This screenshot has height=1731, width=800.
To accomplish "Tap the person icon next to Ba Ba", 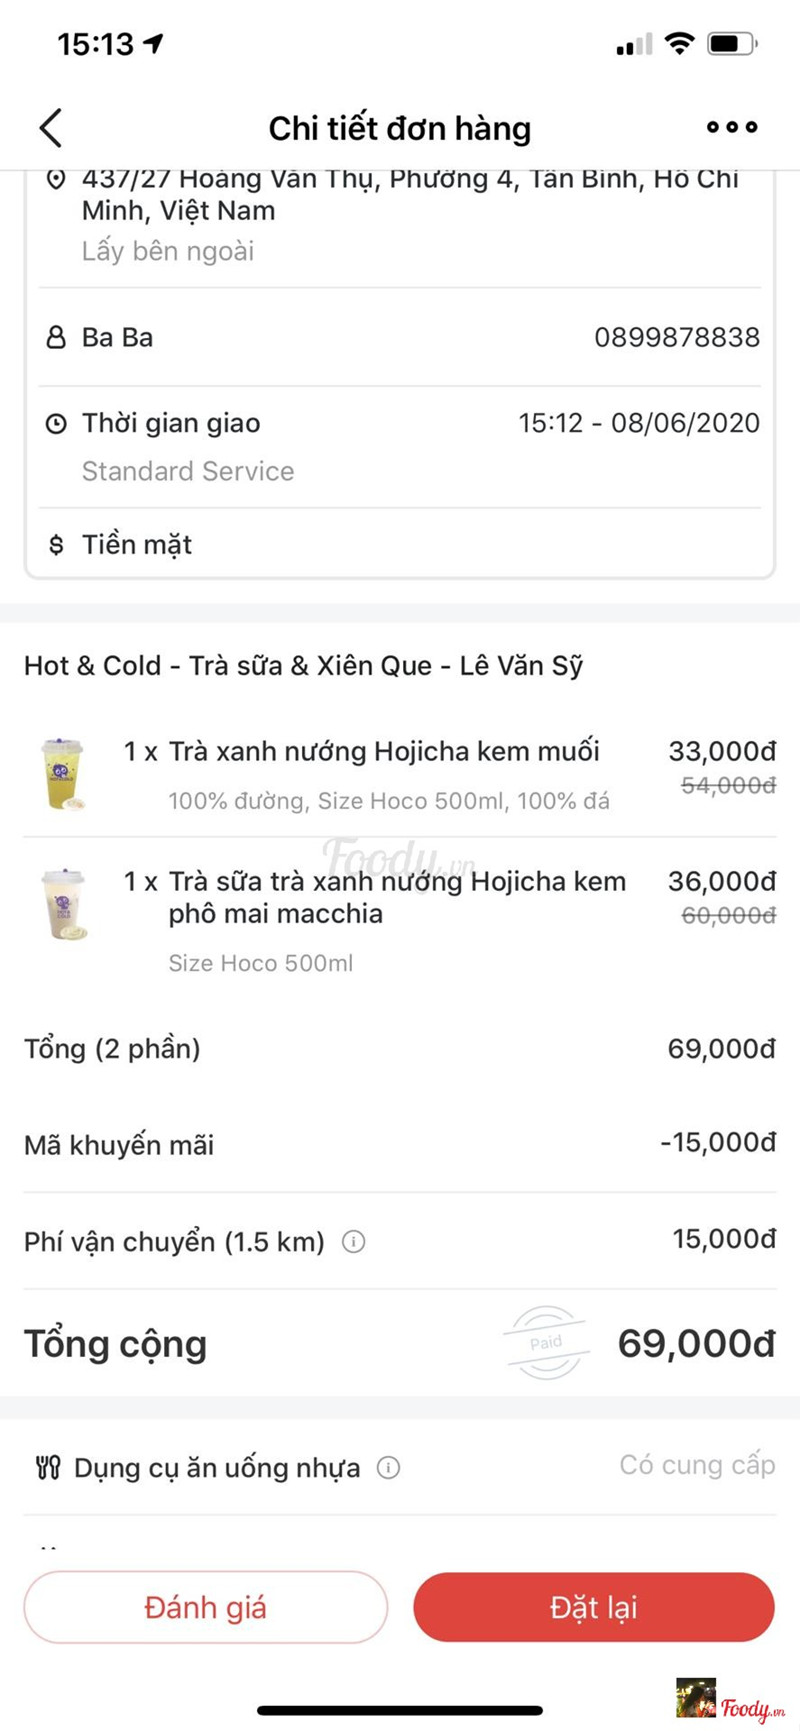I will [x=56, y=338].
